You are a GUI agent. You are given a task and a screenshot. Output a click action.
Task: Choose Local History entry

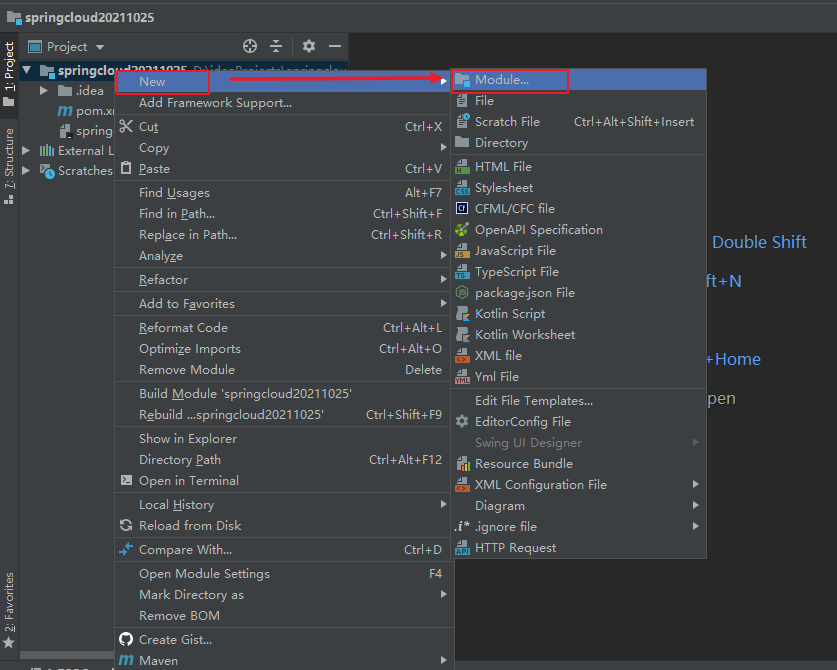[283, 505]
